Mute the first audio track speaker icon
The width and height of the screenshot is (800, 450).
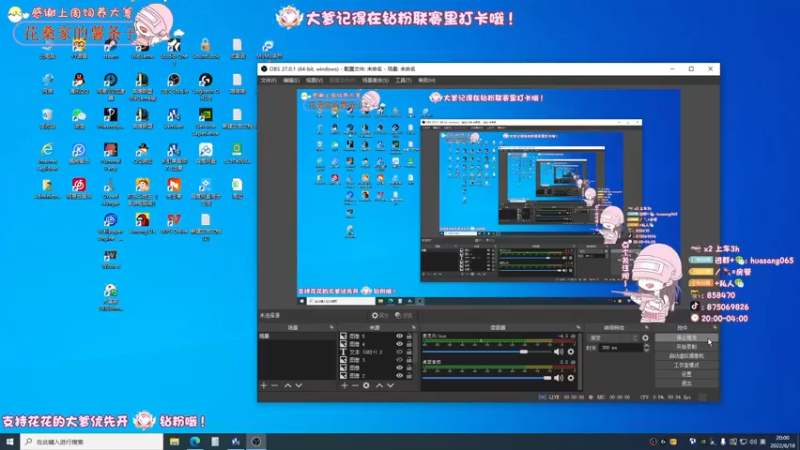point(559,352)
